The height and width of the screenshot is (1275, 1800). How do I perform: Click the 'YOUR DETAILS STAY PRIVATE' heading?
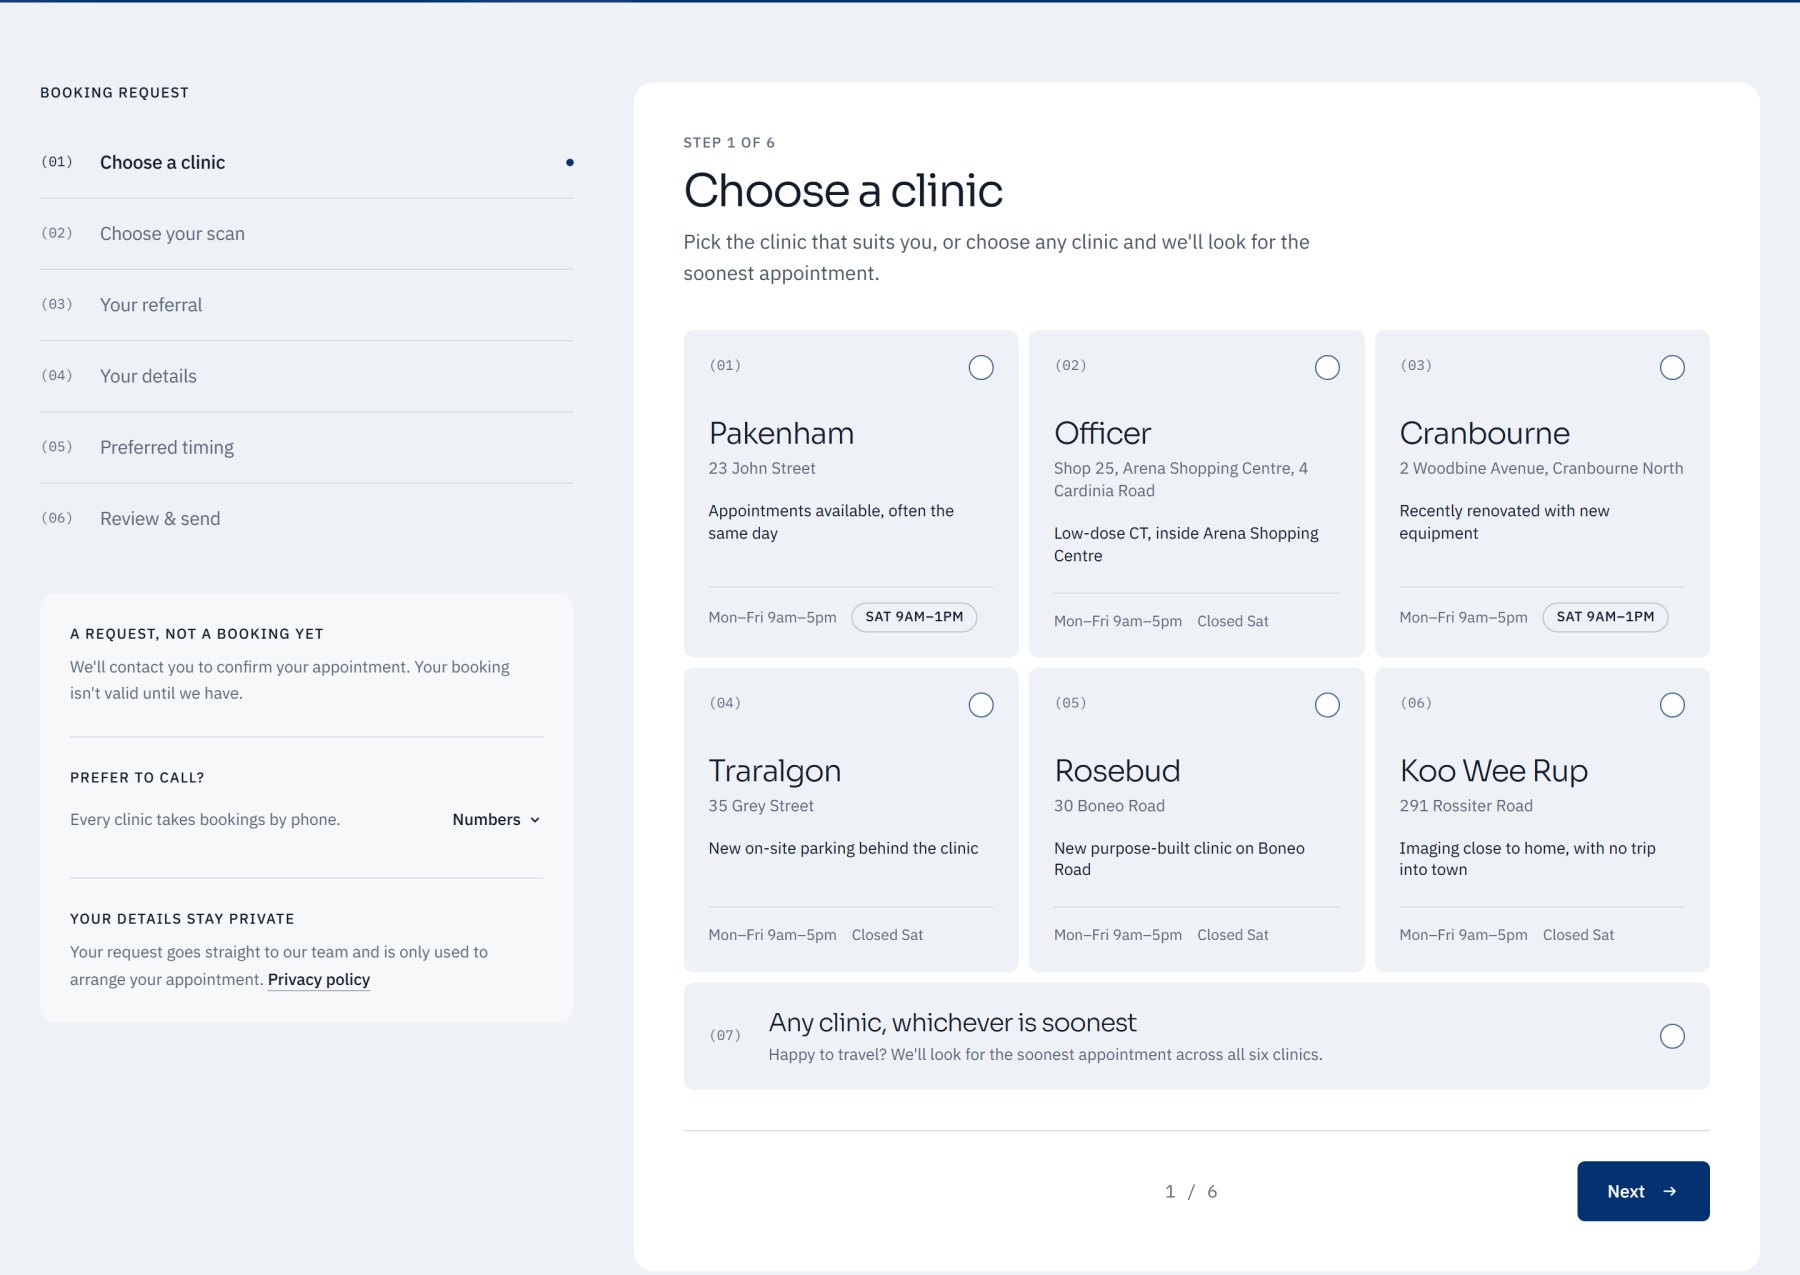click(x=182, y=919)
